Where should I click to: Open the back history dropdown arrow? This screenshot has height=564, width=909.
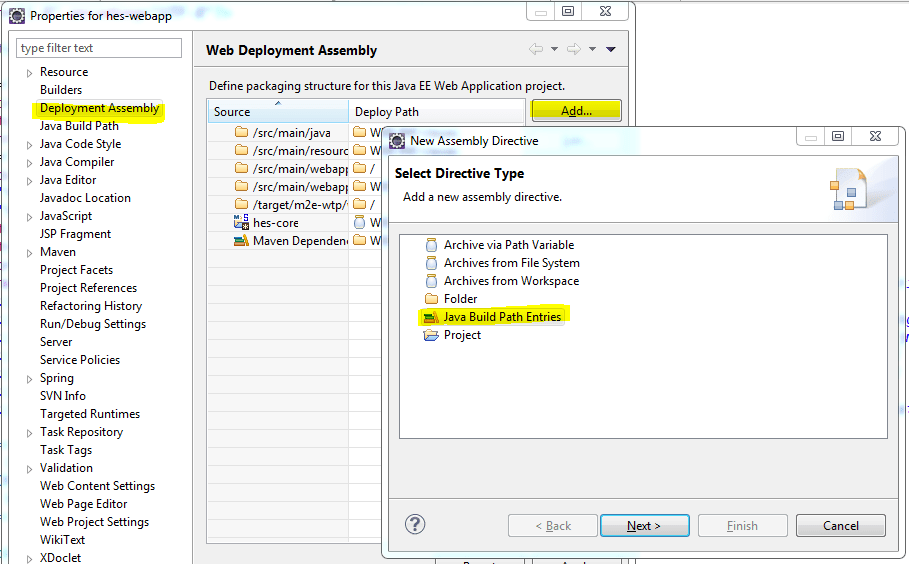(554, 49)
